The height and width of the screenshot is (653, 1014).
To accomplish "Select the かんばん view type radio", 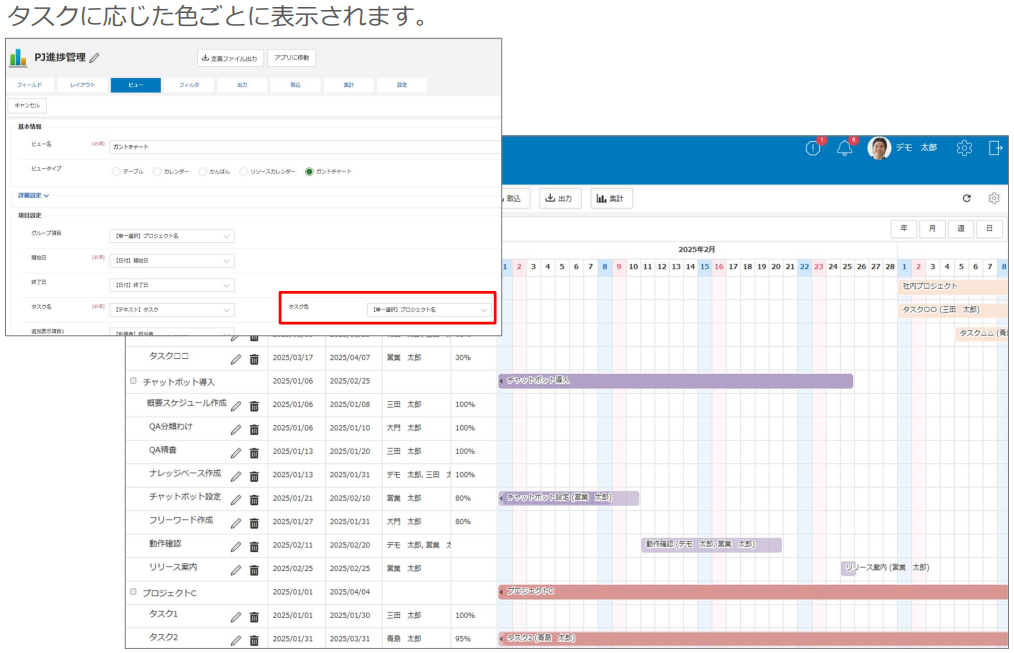I will 202,171.
